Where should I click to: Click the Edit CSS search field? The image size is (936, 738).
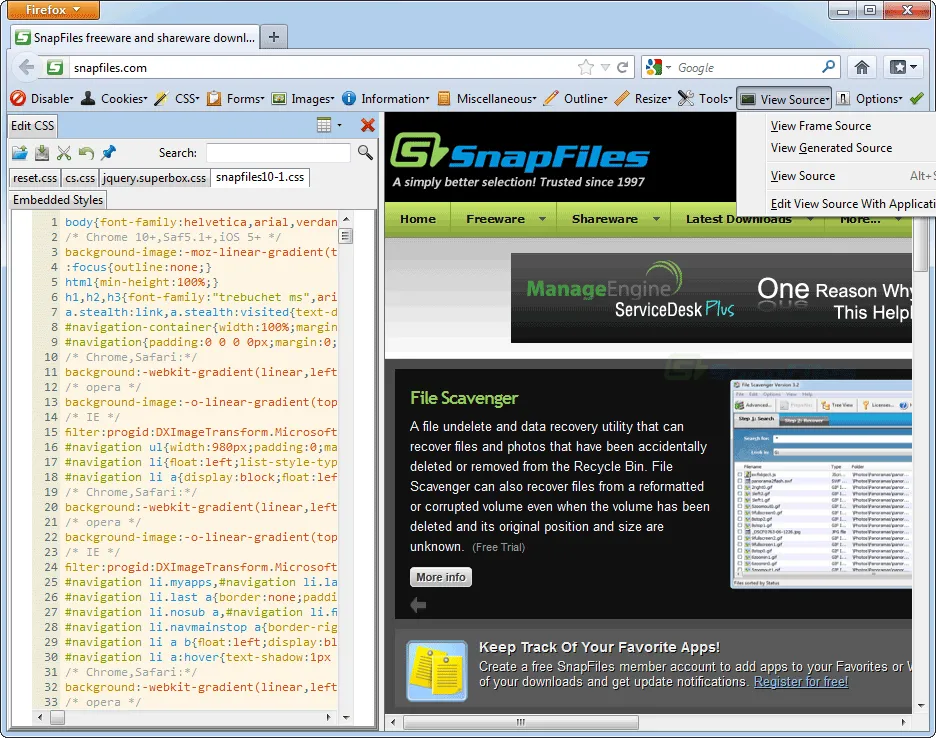[x=278, y=153]
